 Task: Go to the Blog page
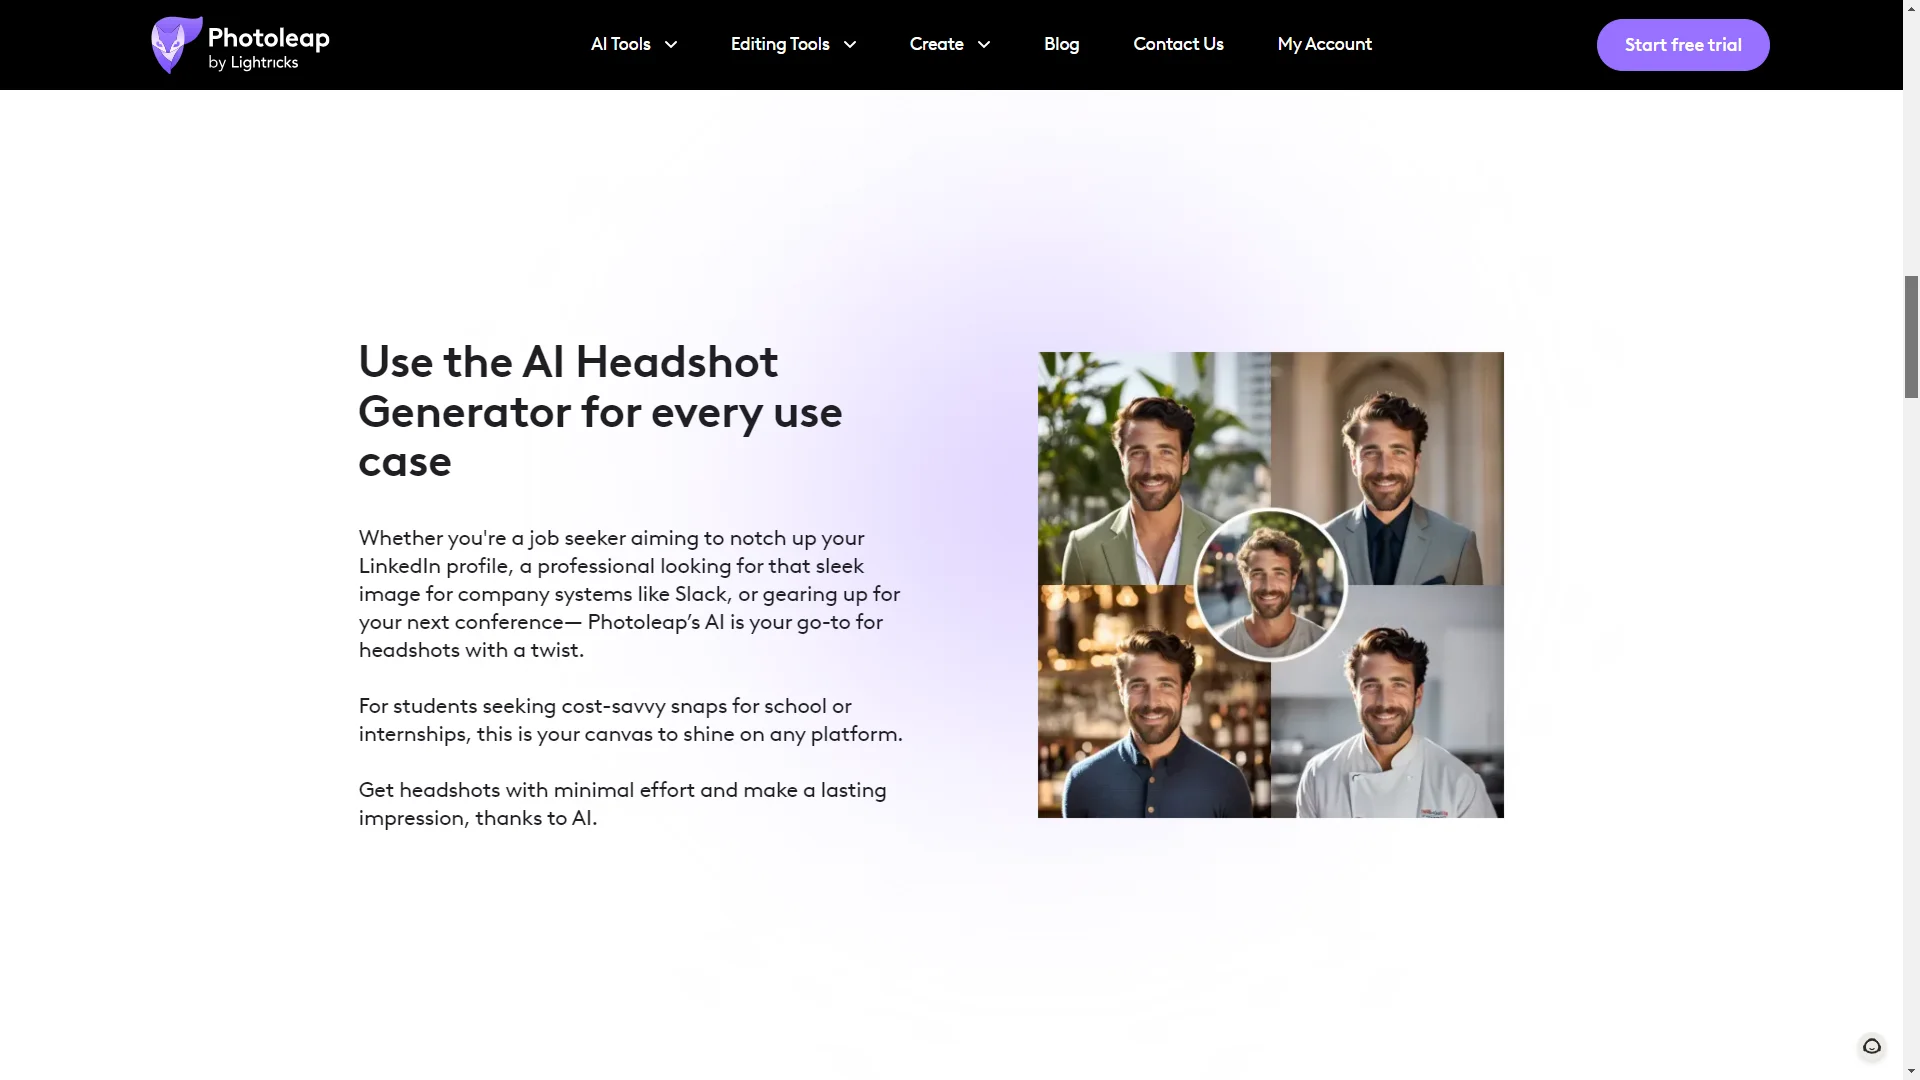(x=1061, y=44)
